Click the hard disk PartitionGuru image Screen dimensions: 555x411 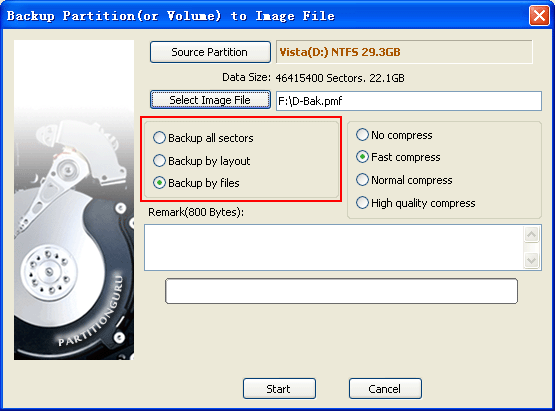pos(74,200)
